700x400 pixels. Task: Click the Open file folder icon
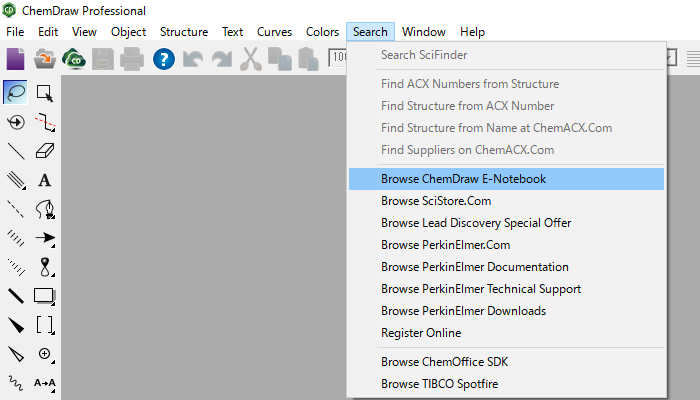[x=45, y=60]
